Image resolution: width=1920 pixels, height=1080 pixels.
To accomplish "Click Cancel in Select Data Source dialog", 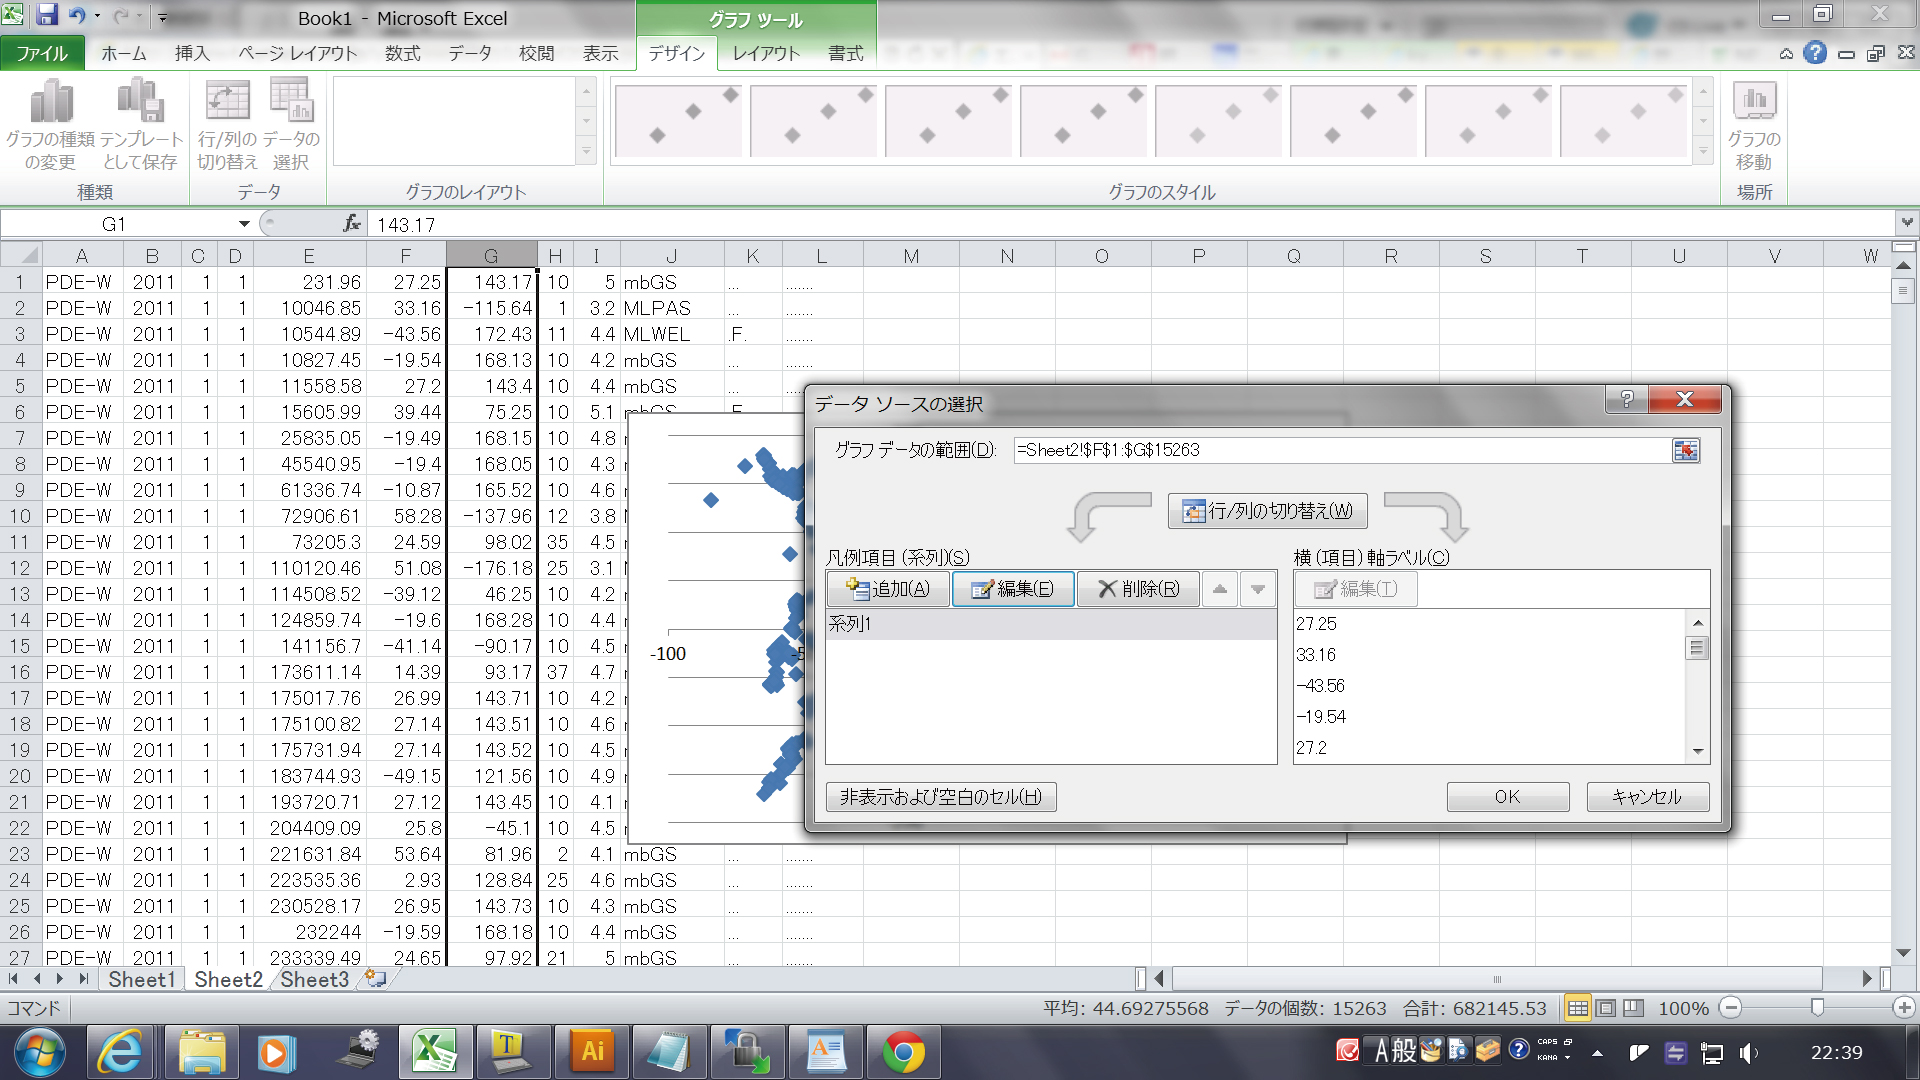I will (1647, 797).
